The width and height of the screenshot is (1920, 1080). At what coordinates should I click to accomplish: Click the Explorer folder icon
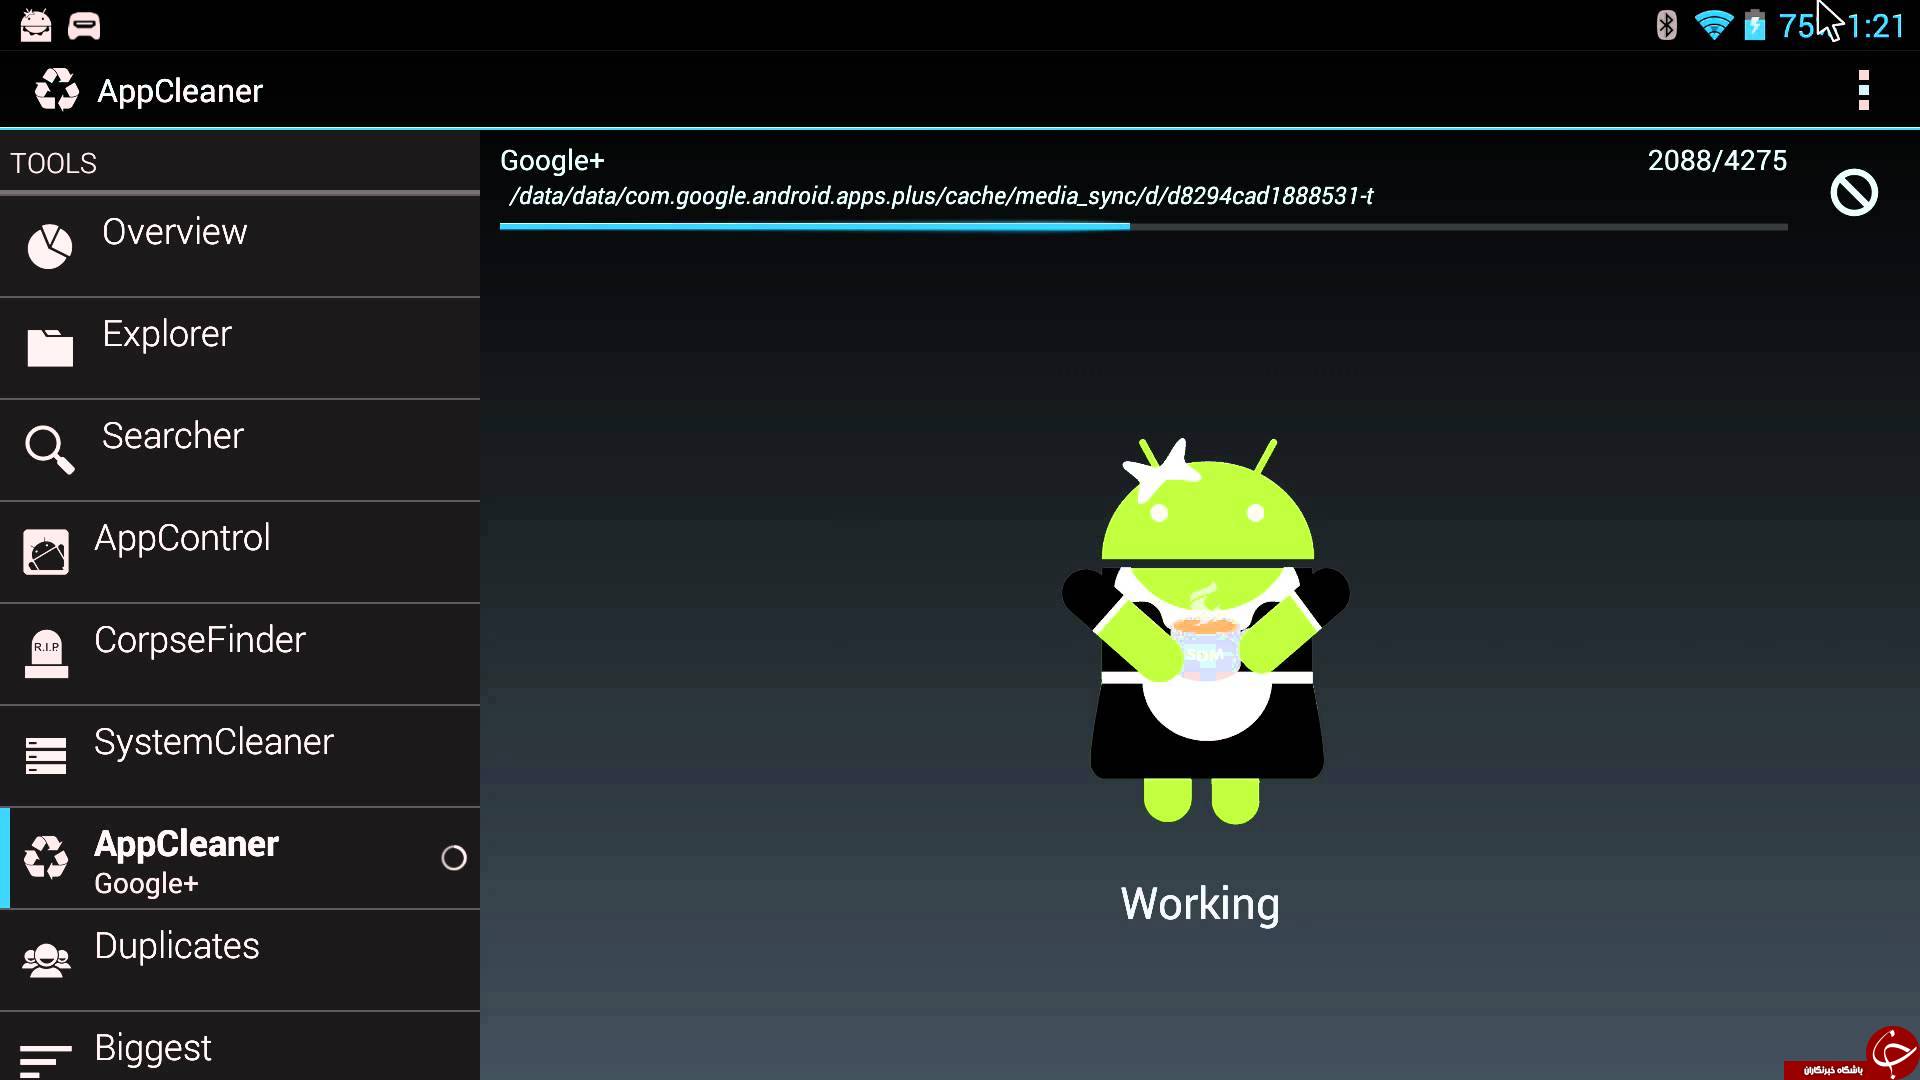click(x=50, y=347)
